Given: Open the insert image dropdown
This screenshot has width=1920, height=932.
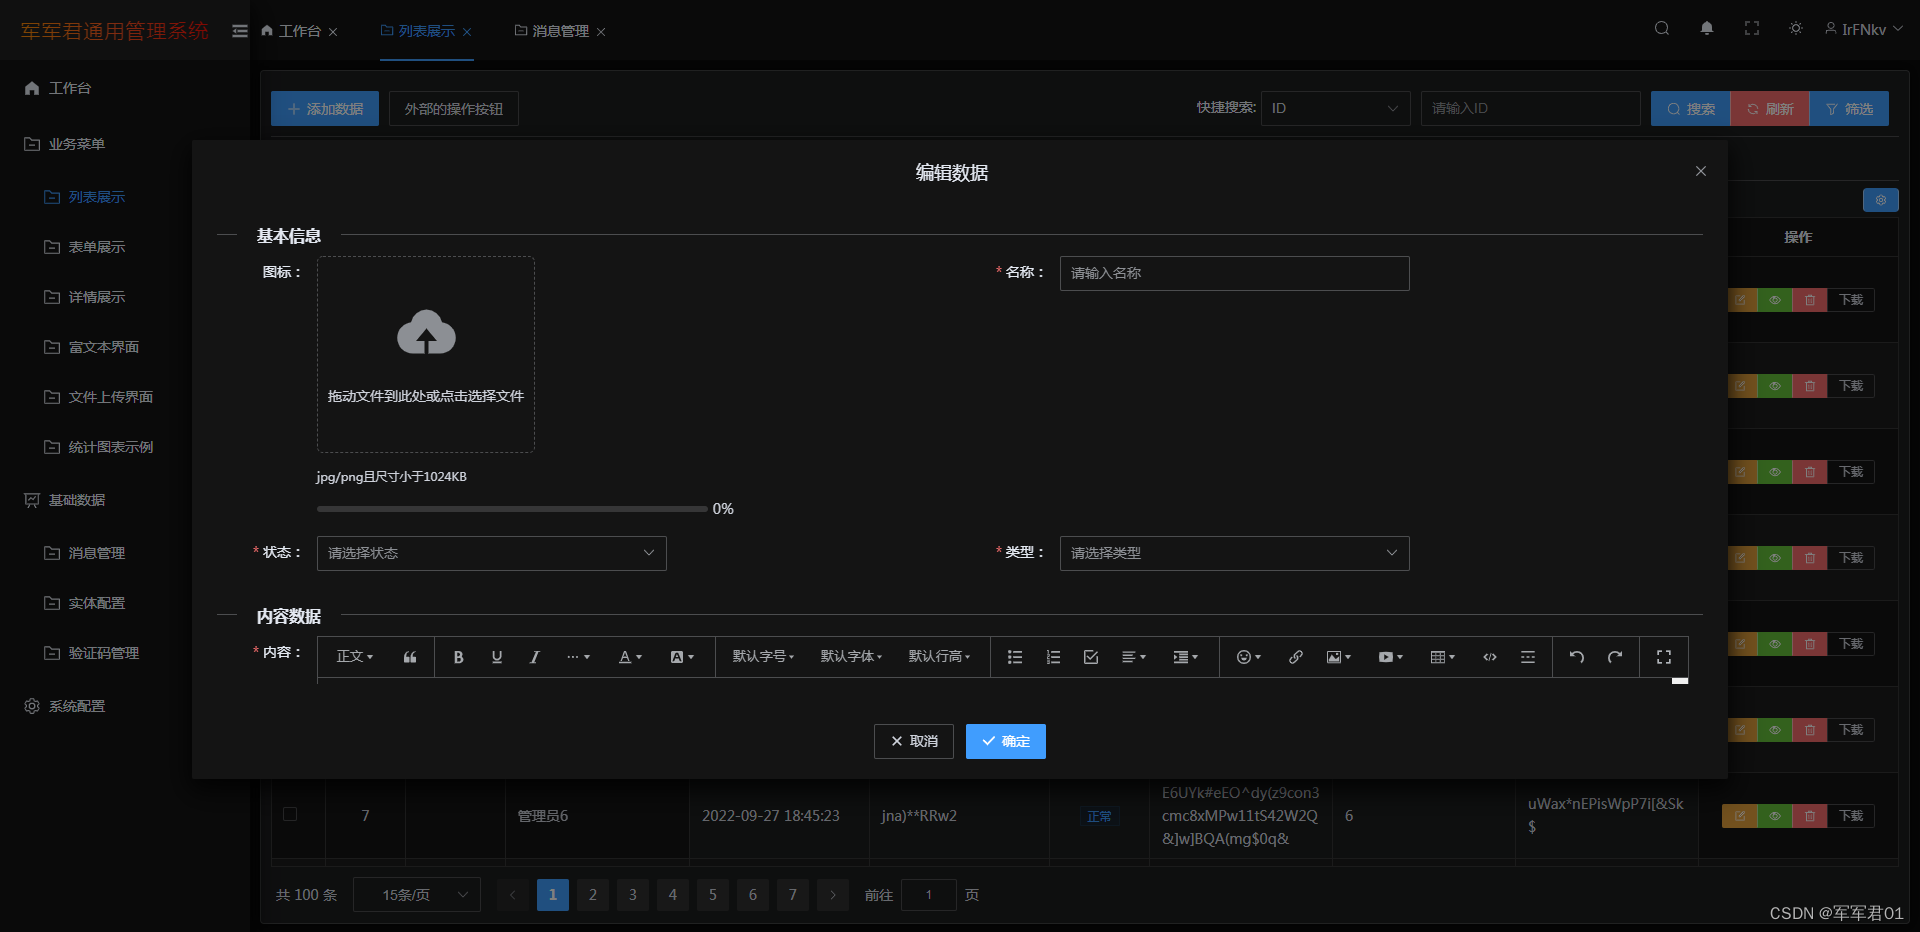Looking at the screenshot, I should (x=1339, y=657).
